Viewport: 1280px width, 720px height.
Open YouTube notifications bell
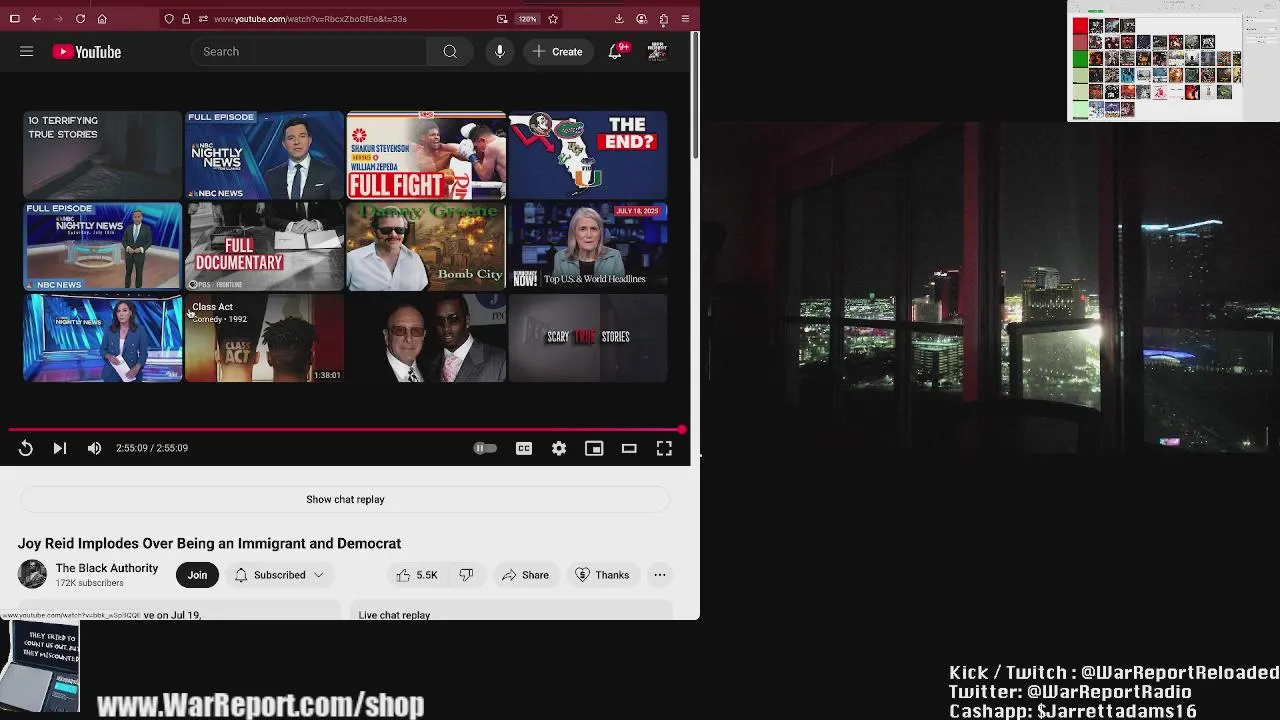tap(616, 51)
